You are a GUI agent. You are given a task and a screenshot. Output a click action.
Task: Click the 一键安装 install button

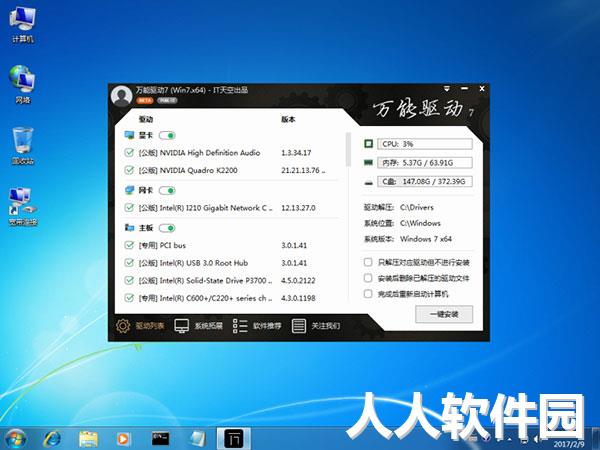pos(444,314)
